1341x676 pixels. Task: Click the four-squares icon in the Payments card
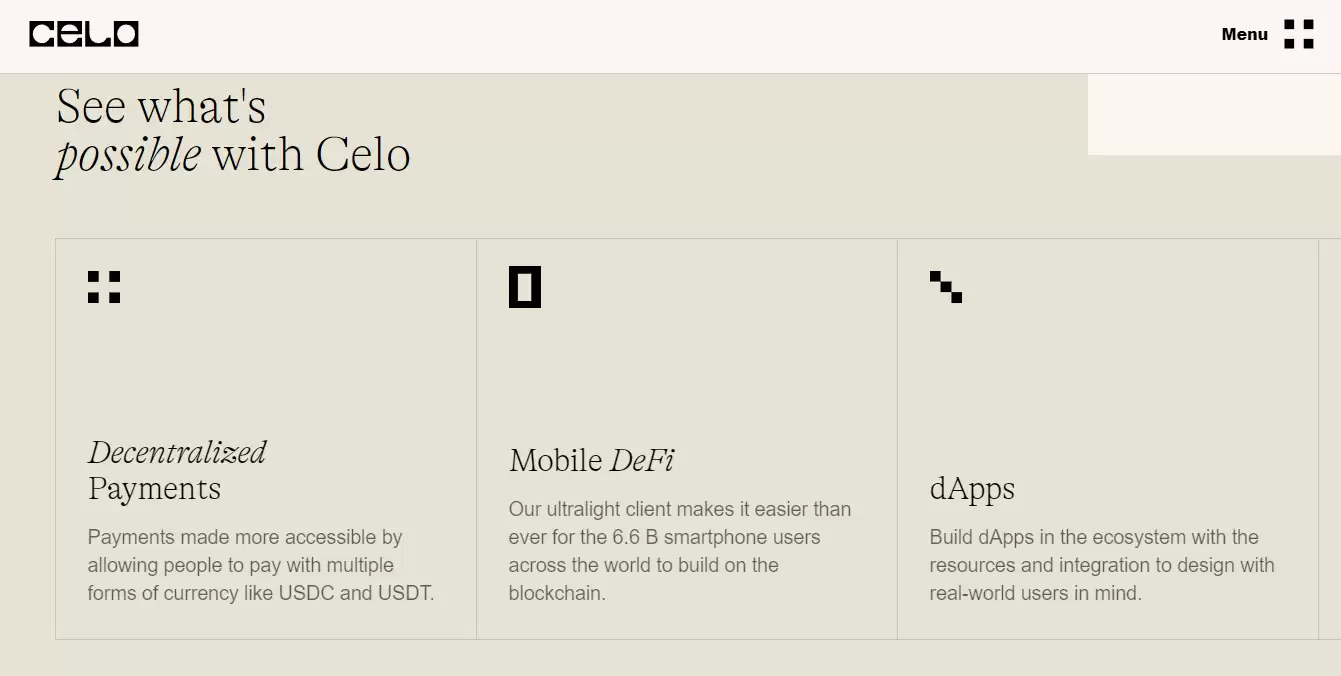[x=104, y=287]
